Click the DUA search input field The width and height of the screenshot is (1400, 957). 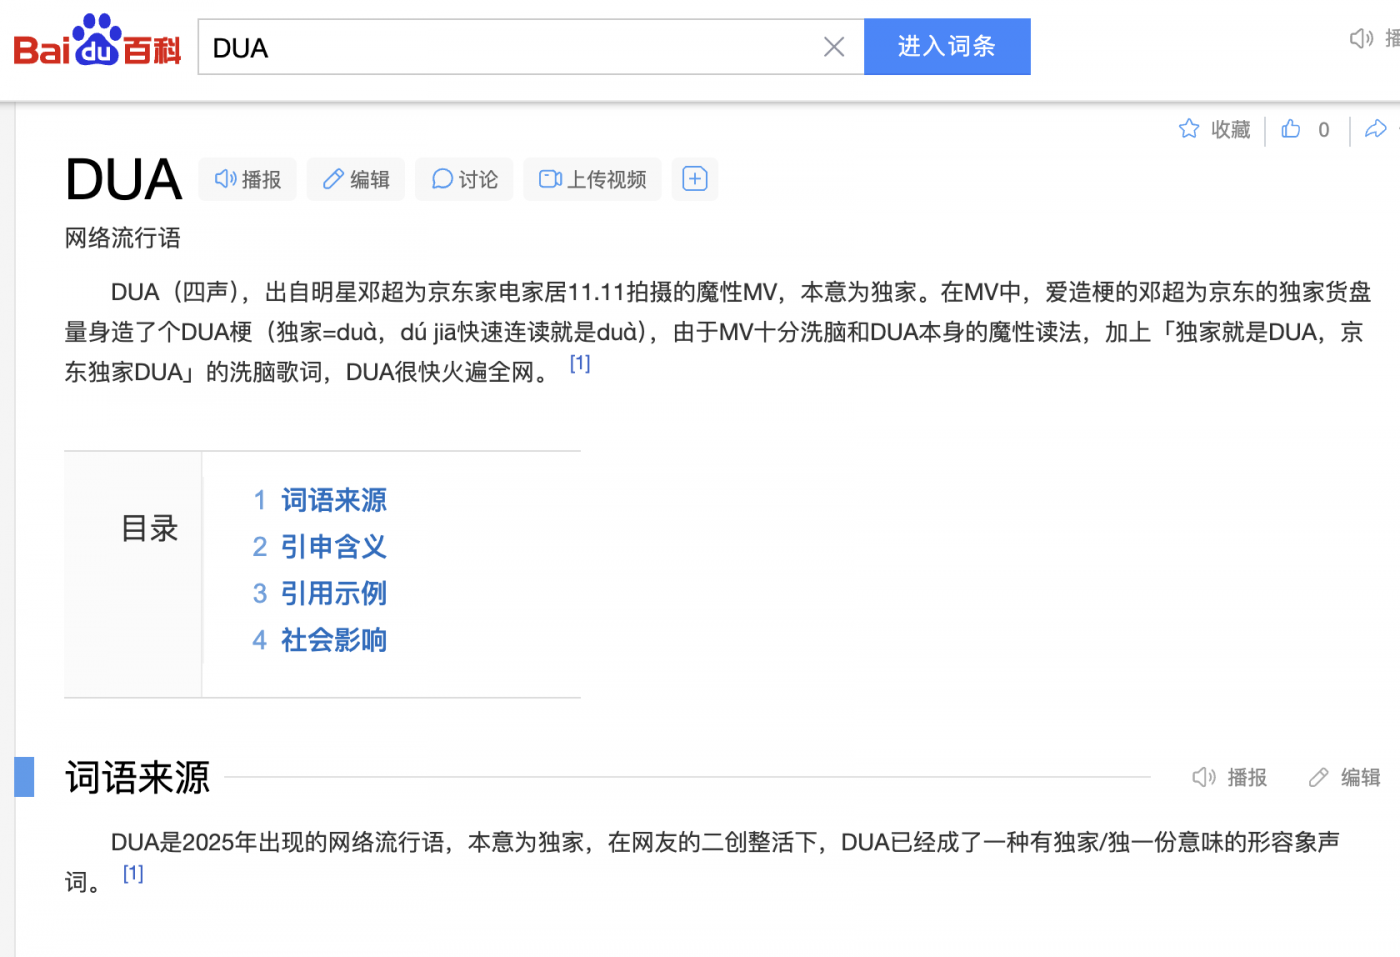(510, 47)
